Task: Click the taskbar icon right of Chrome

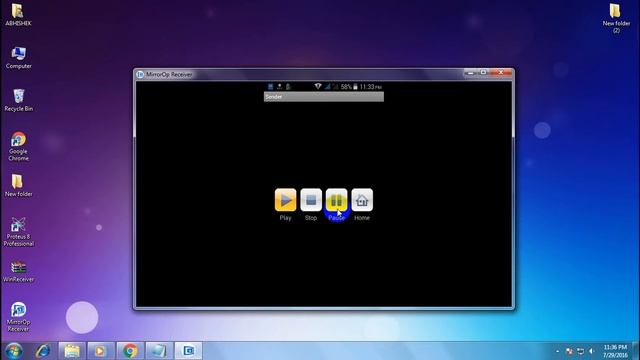Action: pyautogui.click(x=159, y=351)
